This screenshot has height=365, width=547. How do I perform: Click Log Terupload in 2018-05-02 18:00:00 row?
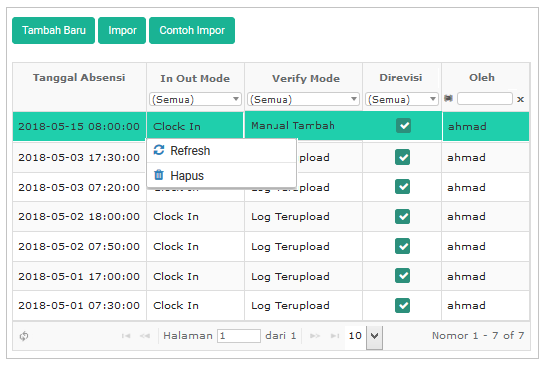coord(290,216)
